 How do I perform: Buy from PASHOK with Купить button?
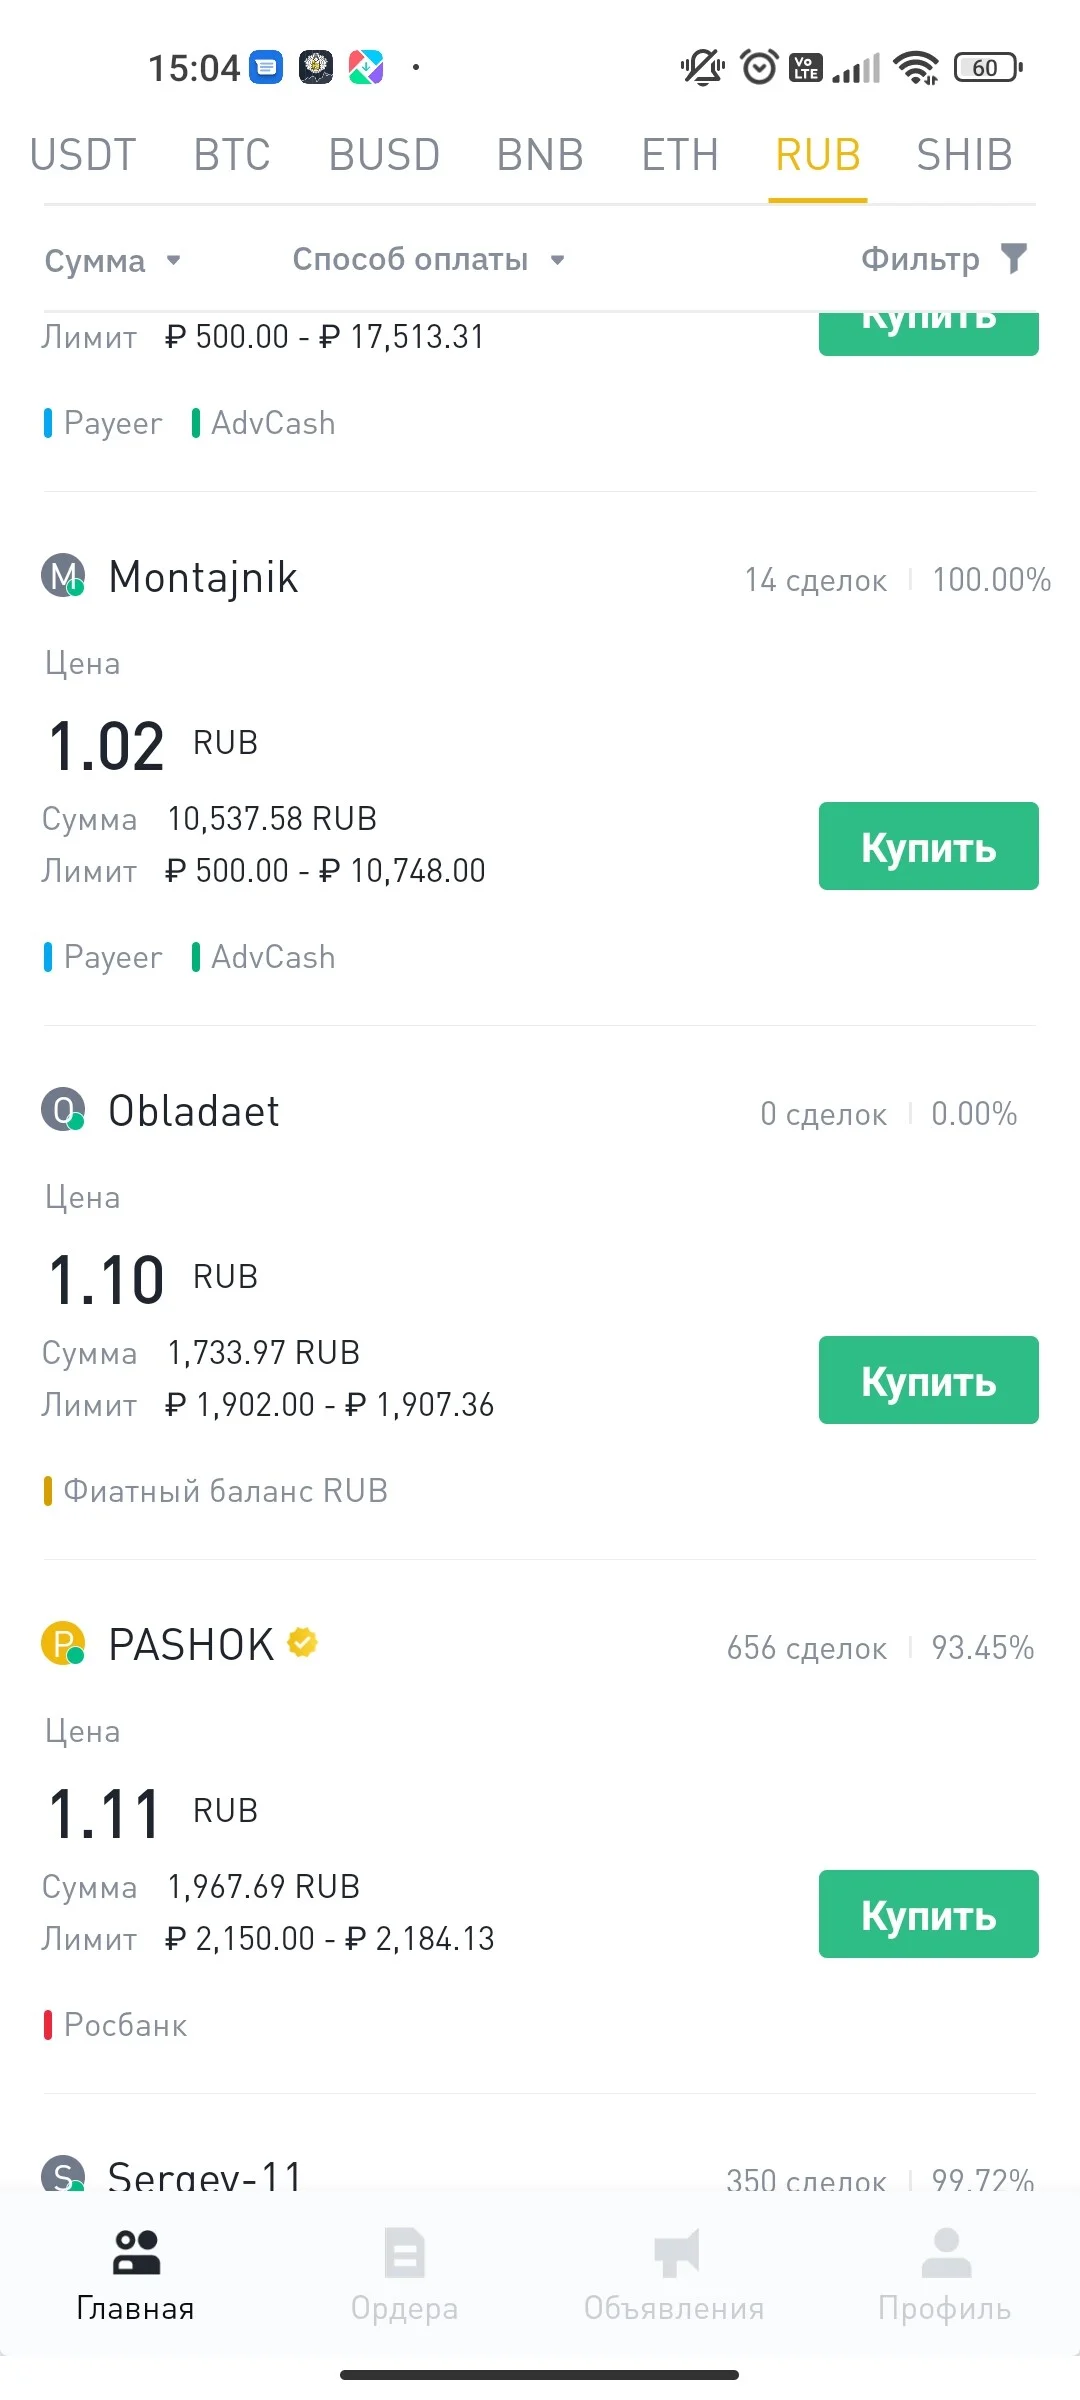pos(929,1914)
